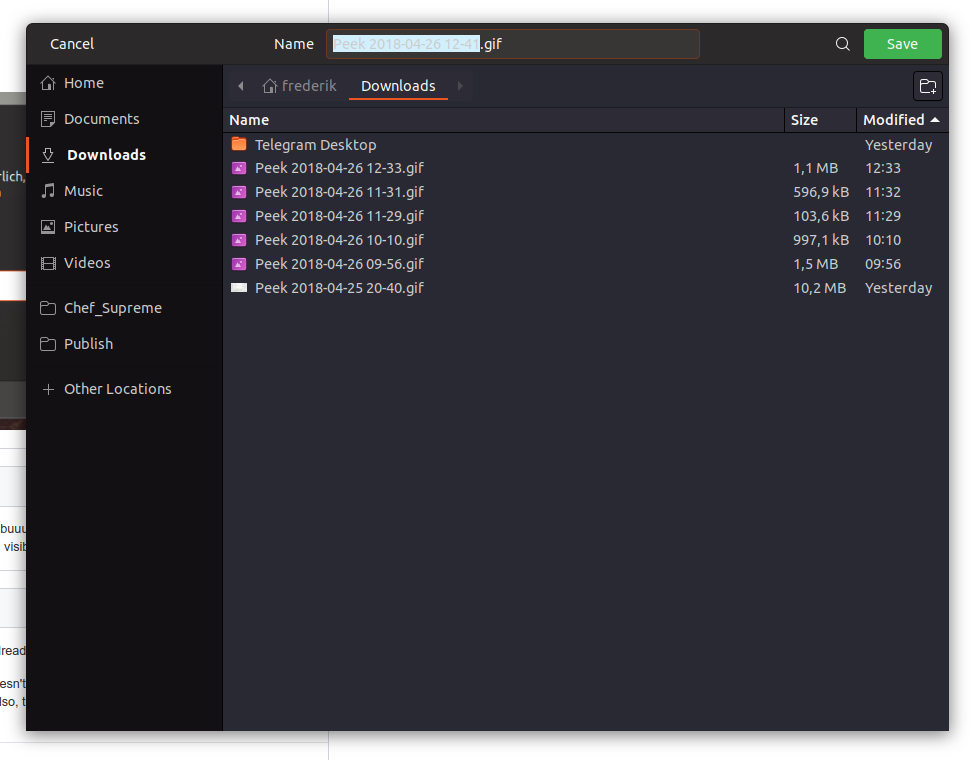975x760 pixels.
Task: Click the 10:10 modified time cell
Action: pos(883,240)
